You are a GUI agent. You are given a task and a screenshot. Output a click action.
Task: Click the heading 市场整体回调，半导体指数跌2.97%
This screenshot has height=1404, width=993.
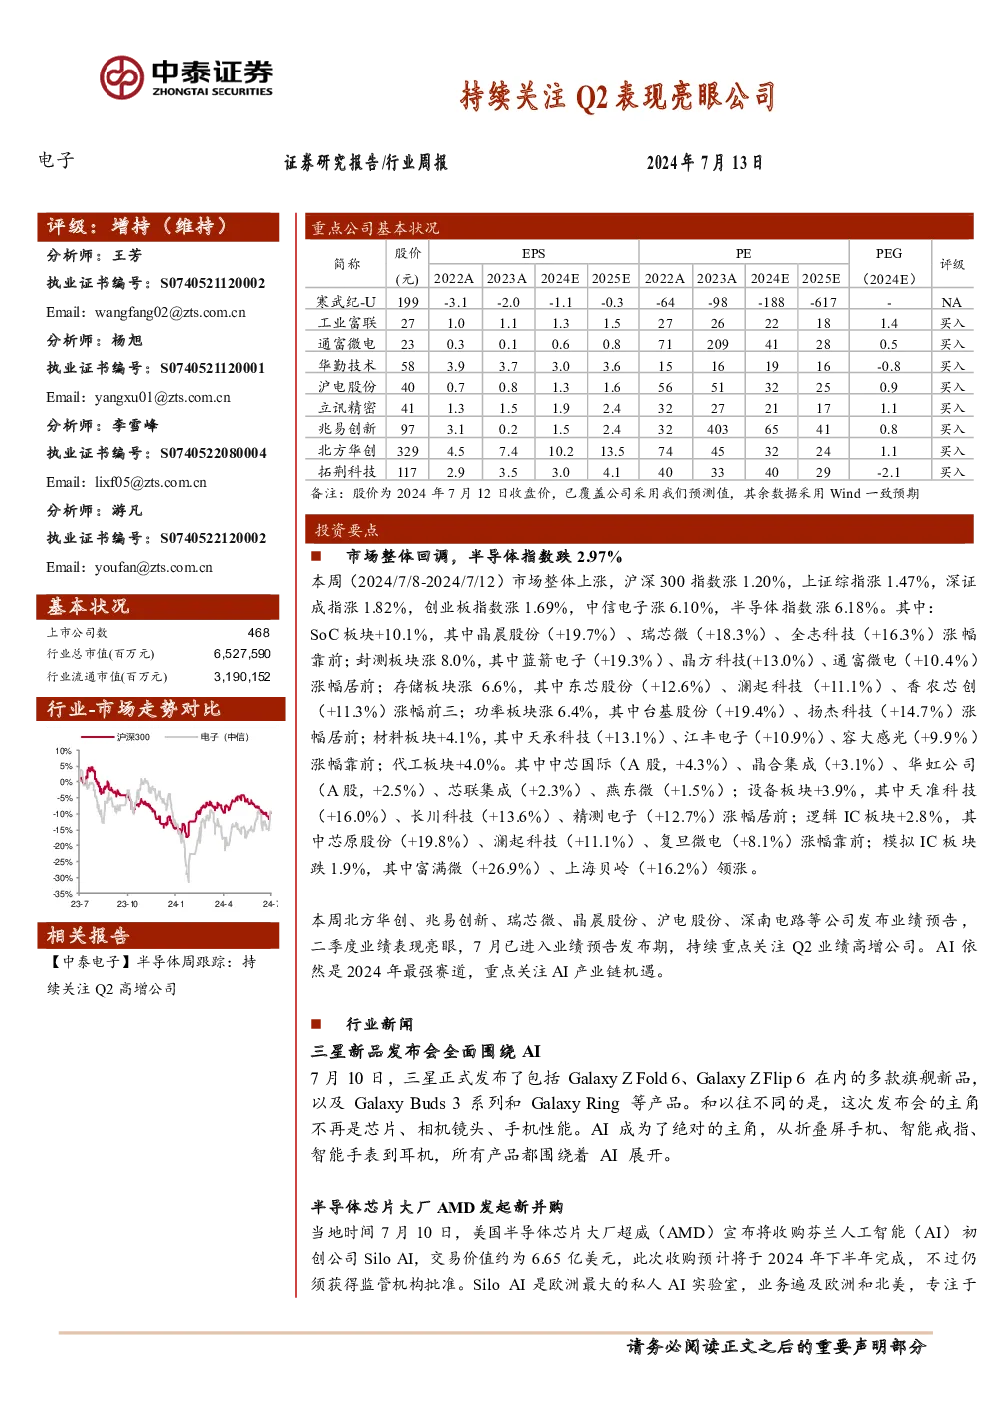484,556
